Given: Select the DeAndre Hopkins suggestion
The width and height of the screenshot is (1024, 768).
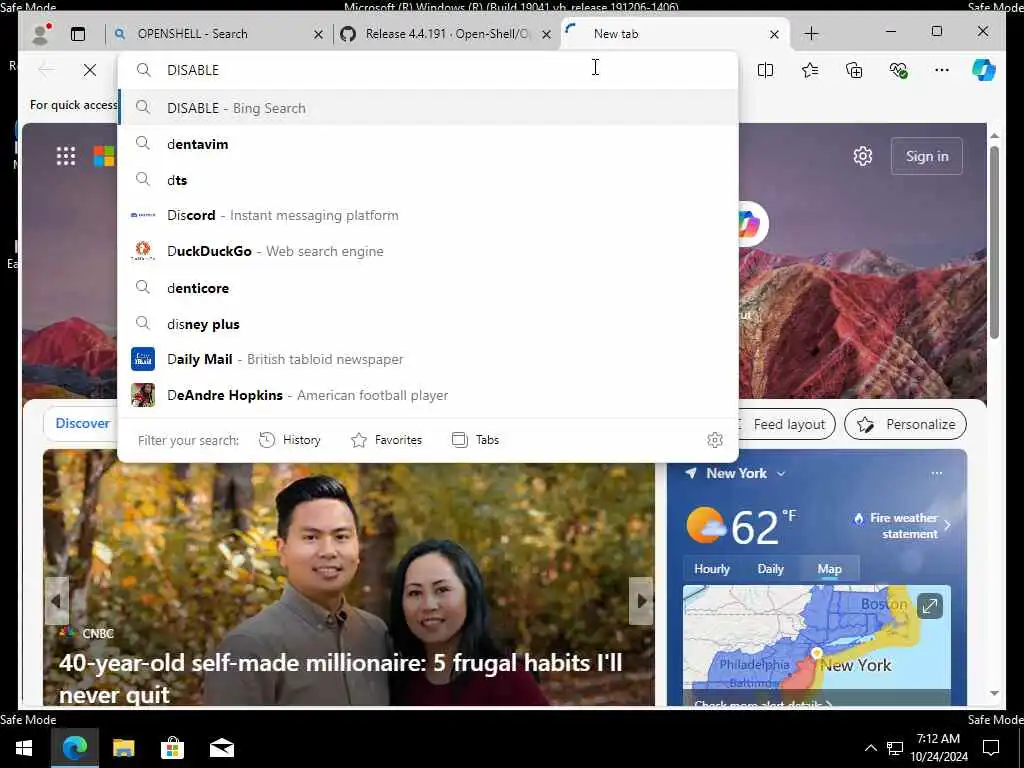Looking at the screenshot, I should (428, 395).
